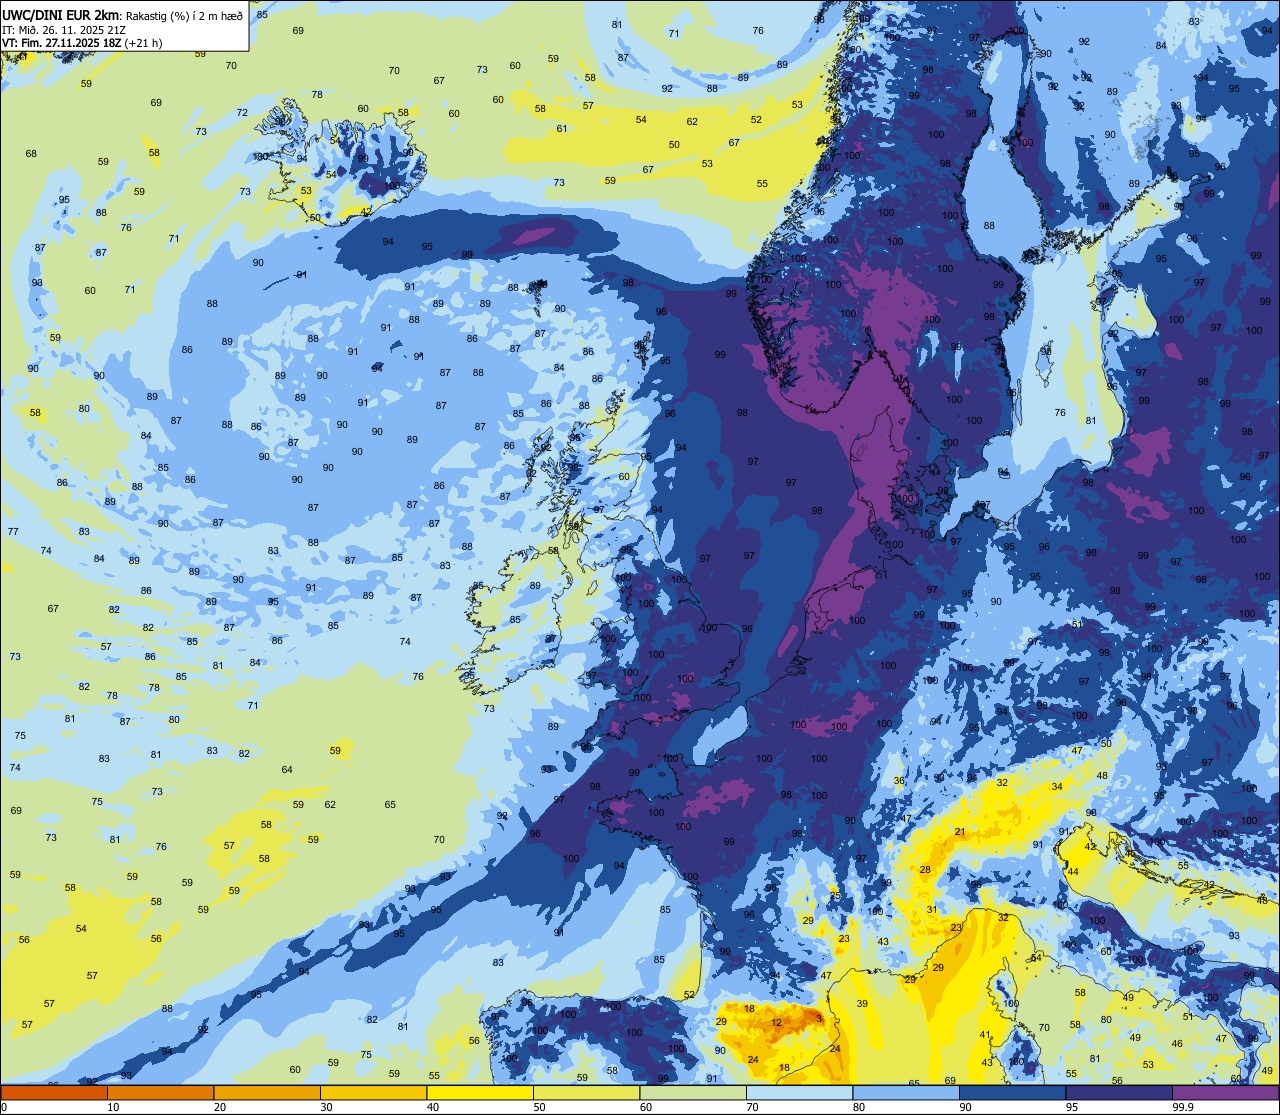The height and width of the screenshot is (1115, 1280).
Task: Click the '99.9' label on the color scale
Action: pos(1183,1107)
